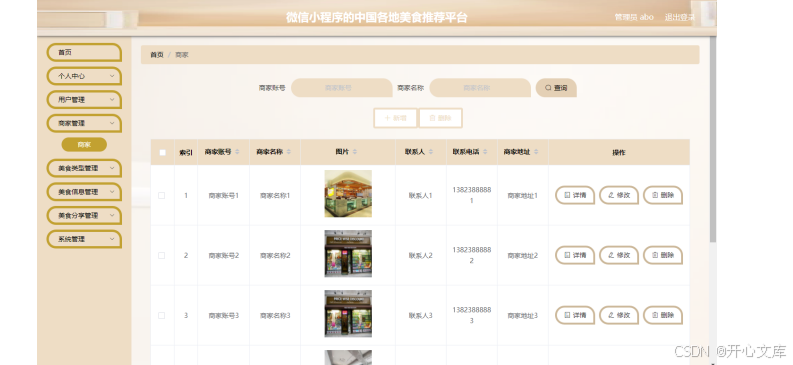Click the 新增 add button
Image resolution: width=793 pixels, height=365 pixels.
tap(395, 118)
